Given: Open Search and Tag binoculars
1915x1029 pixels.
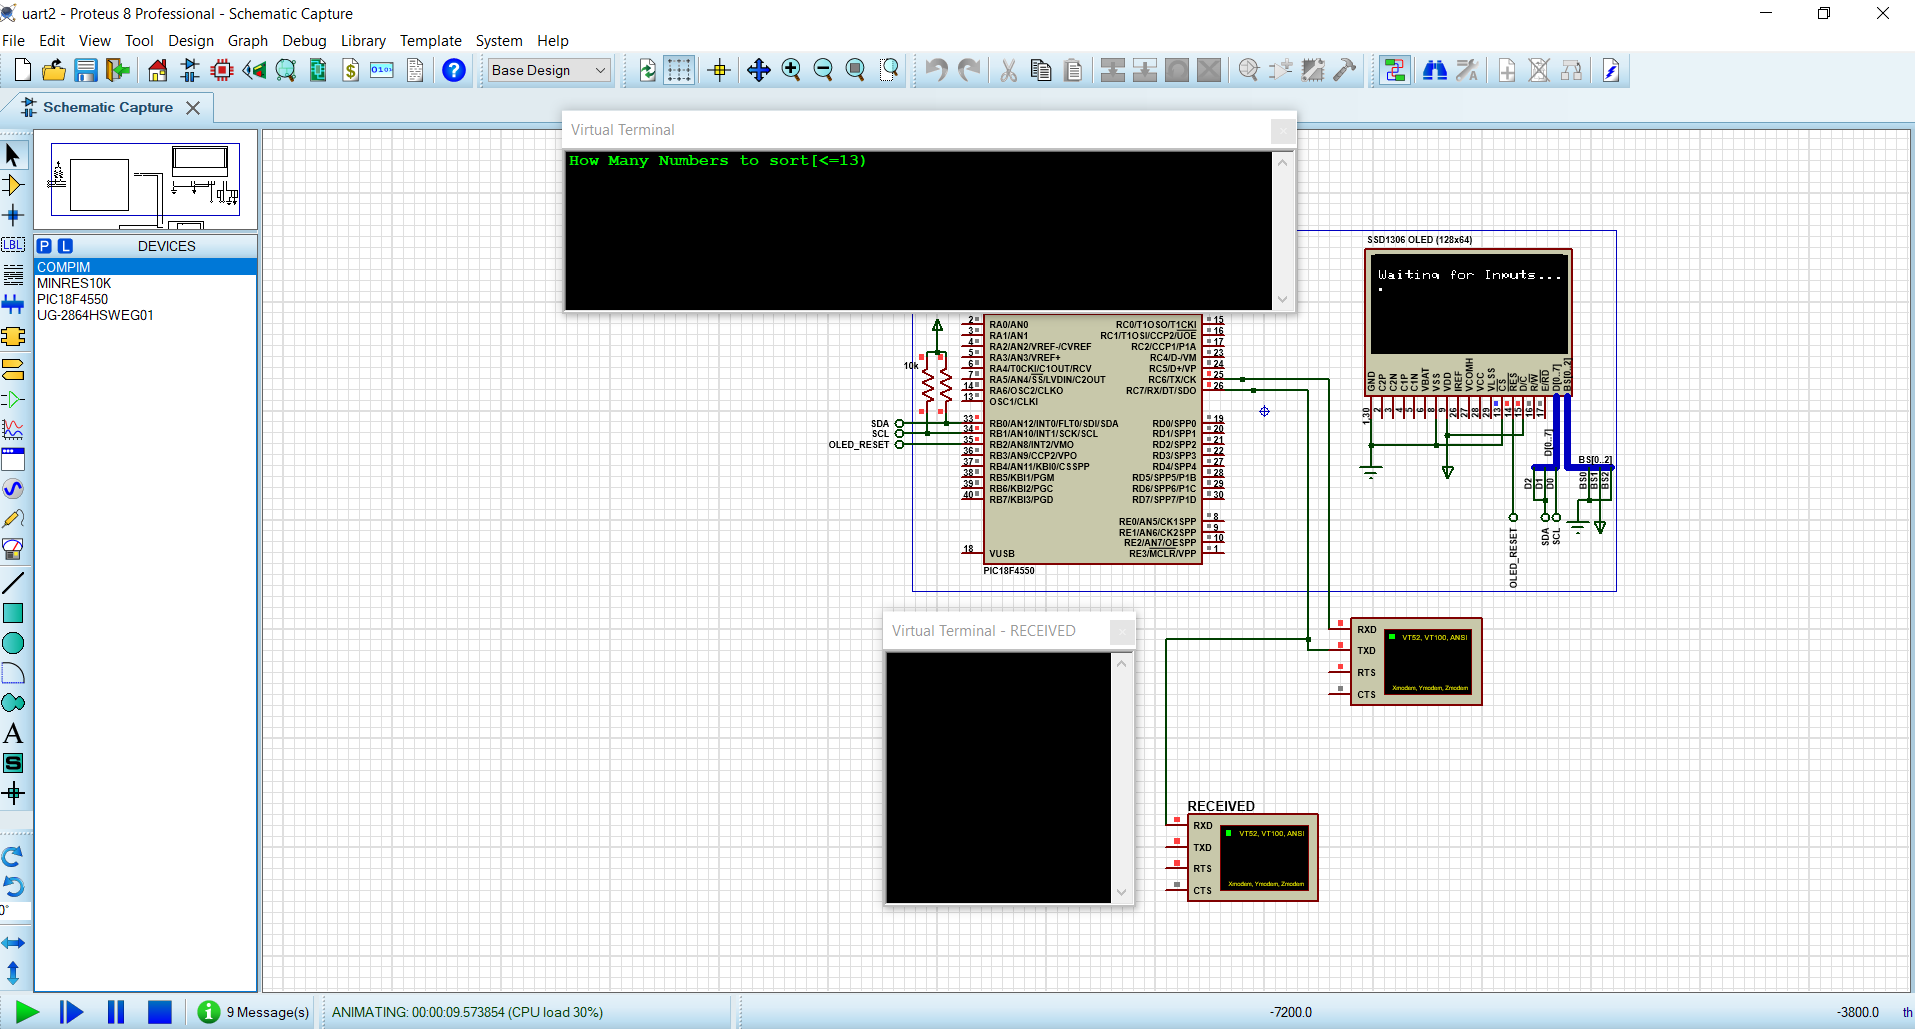Looking at the screenshot, I should click(x=1435, y=70).
